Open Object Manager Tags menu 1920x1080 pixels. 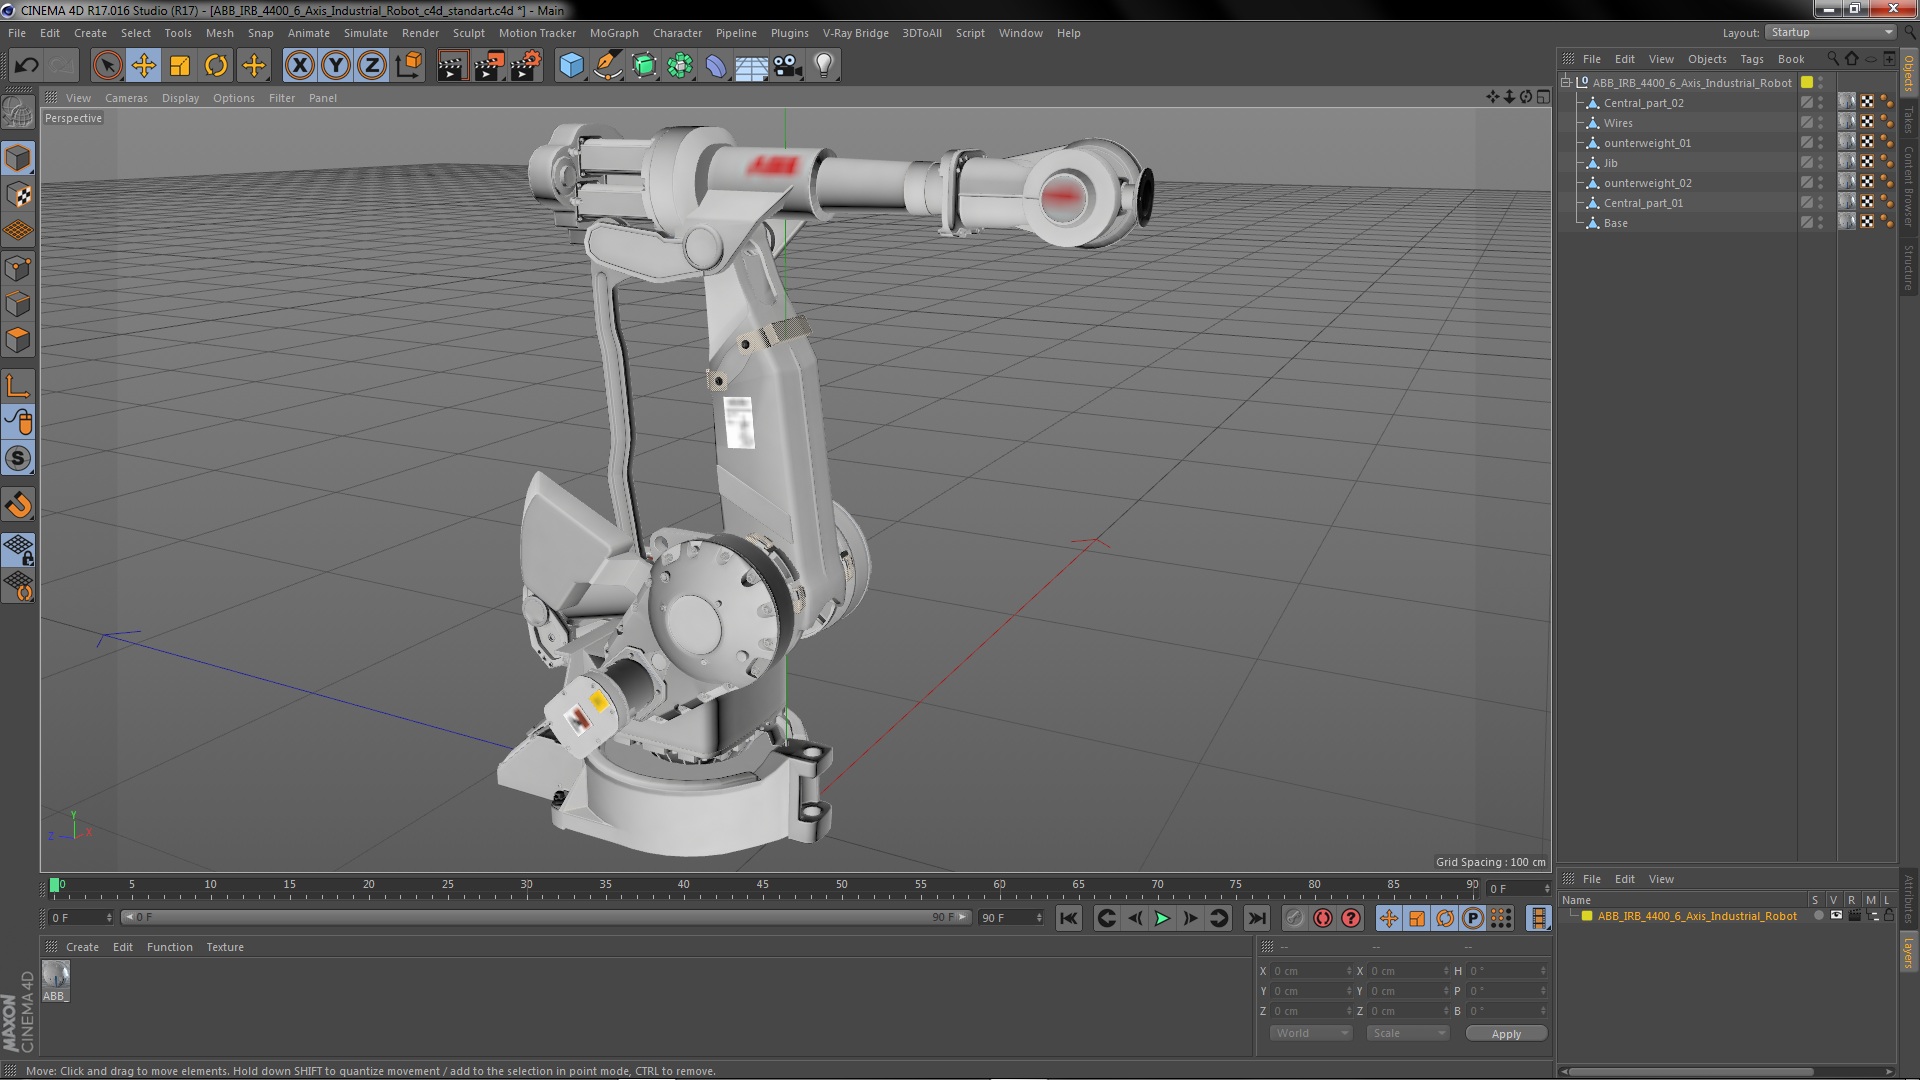[x=1751, y=59]
